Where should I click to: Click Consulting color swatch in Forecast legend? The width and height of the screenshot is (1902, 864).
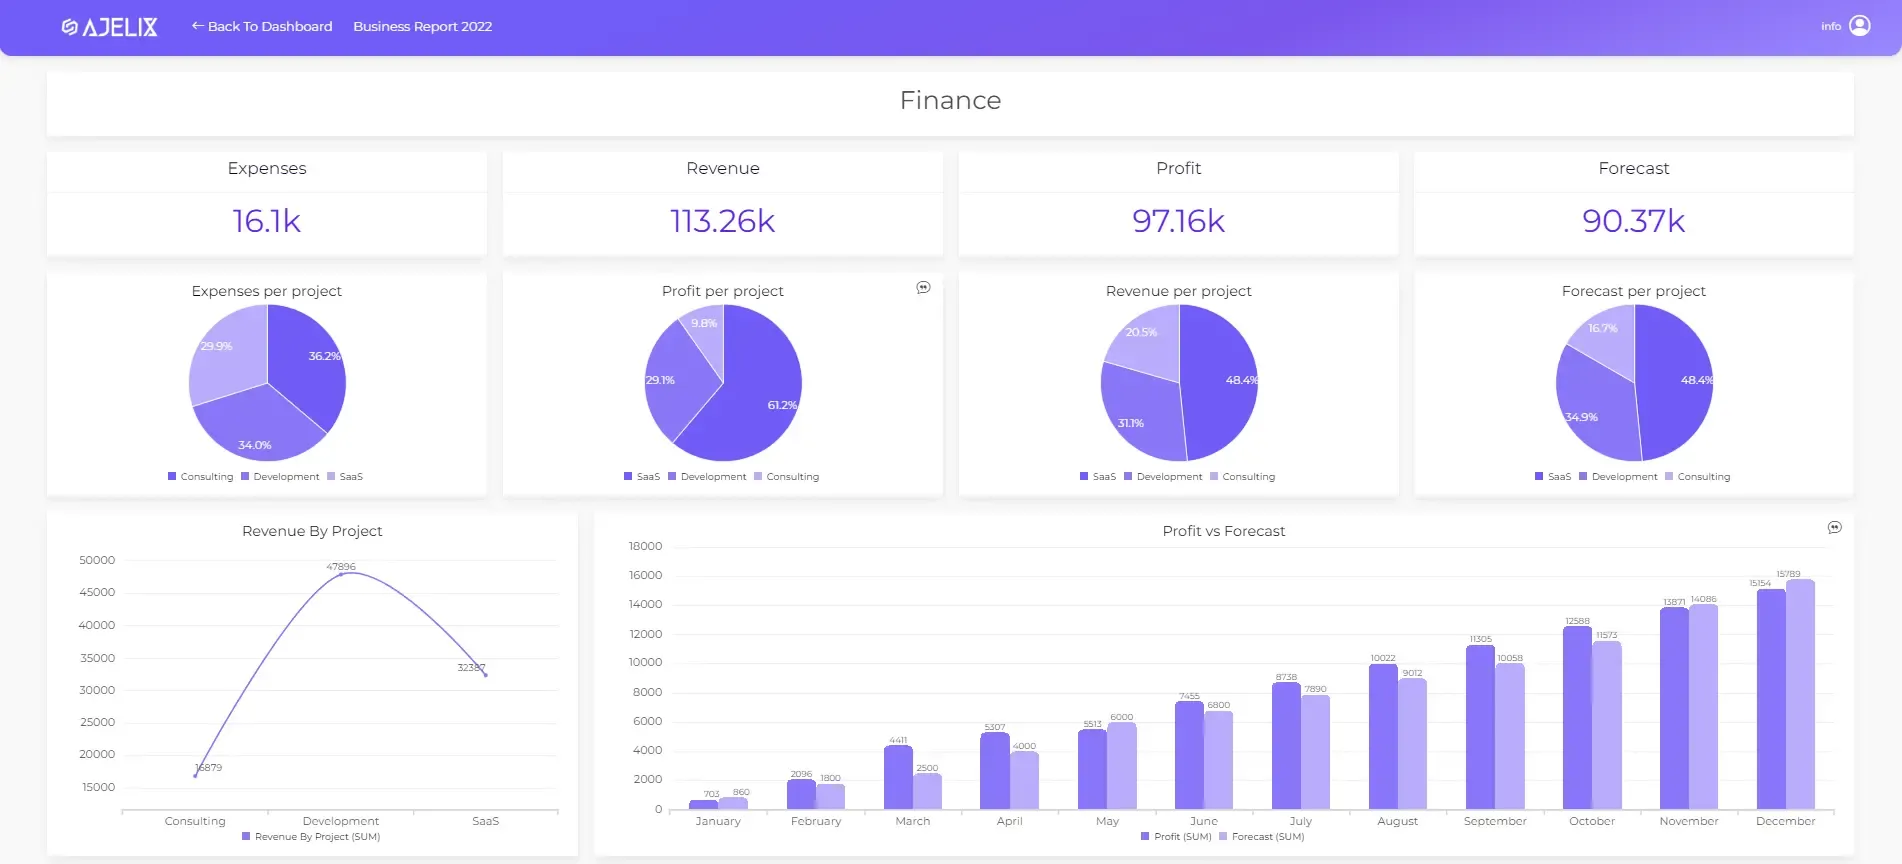point(1669,477)
